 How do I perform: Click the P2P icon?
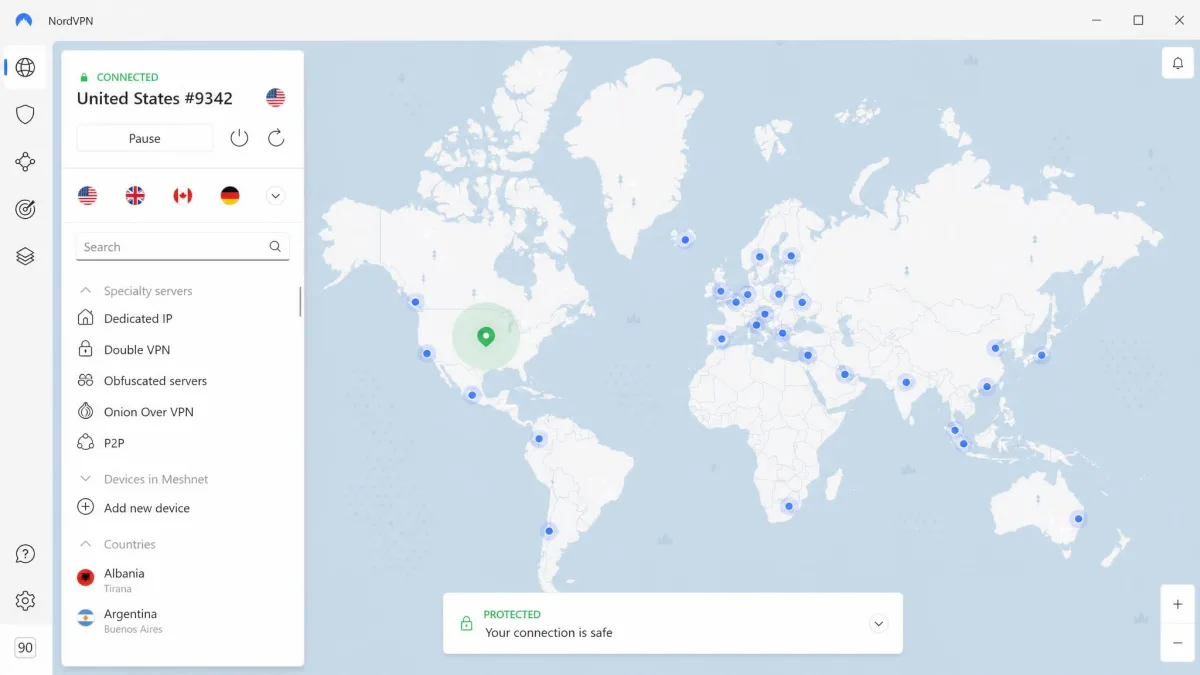click(85, 442)
